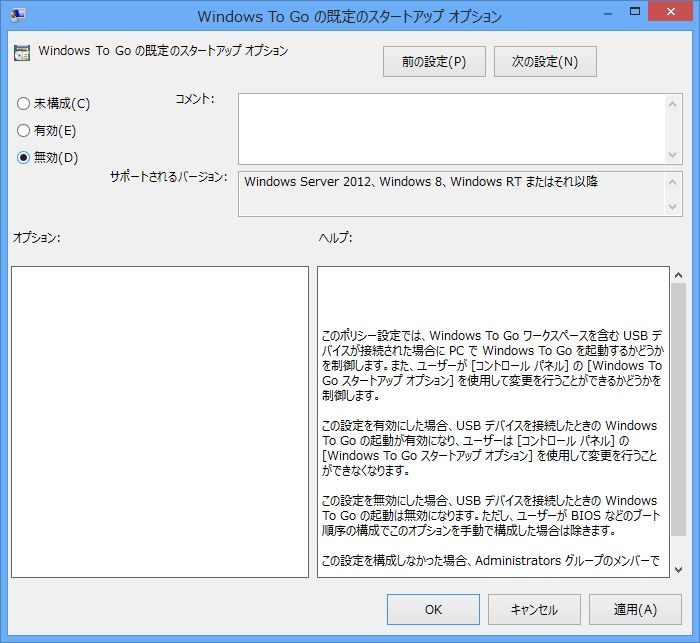Viewport: 700px width, 643px height.
Task: Click the help paragraph starting この設定を有効にした場合
Action: pos(490,448)
